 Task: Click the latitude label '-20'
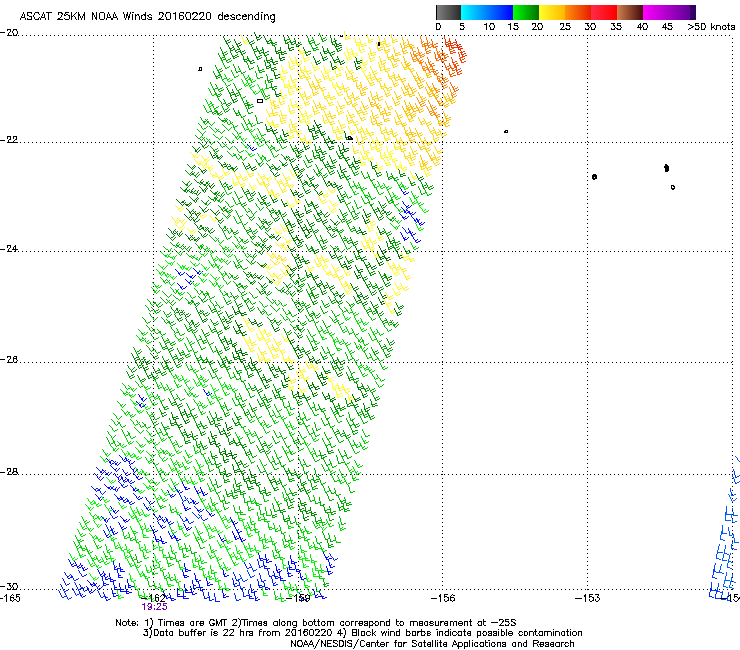click(9, 33)
